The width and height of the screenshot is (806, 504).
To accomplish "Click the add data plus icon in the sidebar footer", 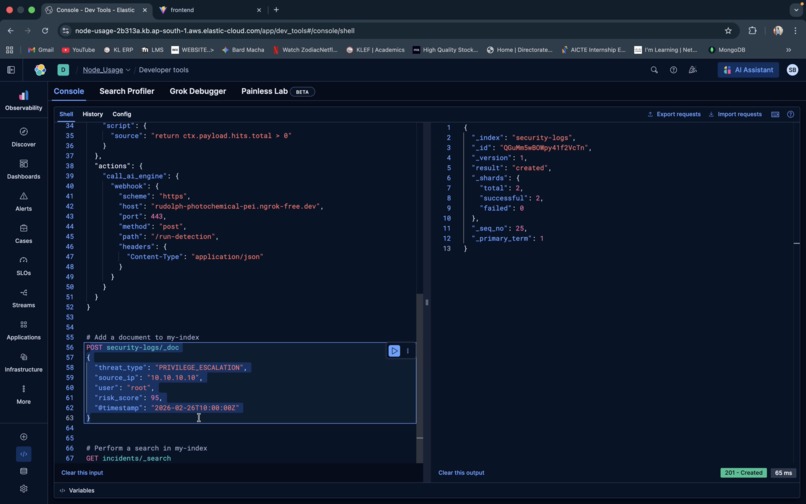I will coord(24,437).
